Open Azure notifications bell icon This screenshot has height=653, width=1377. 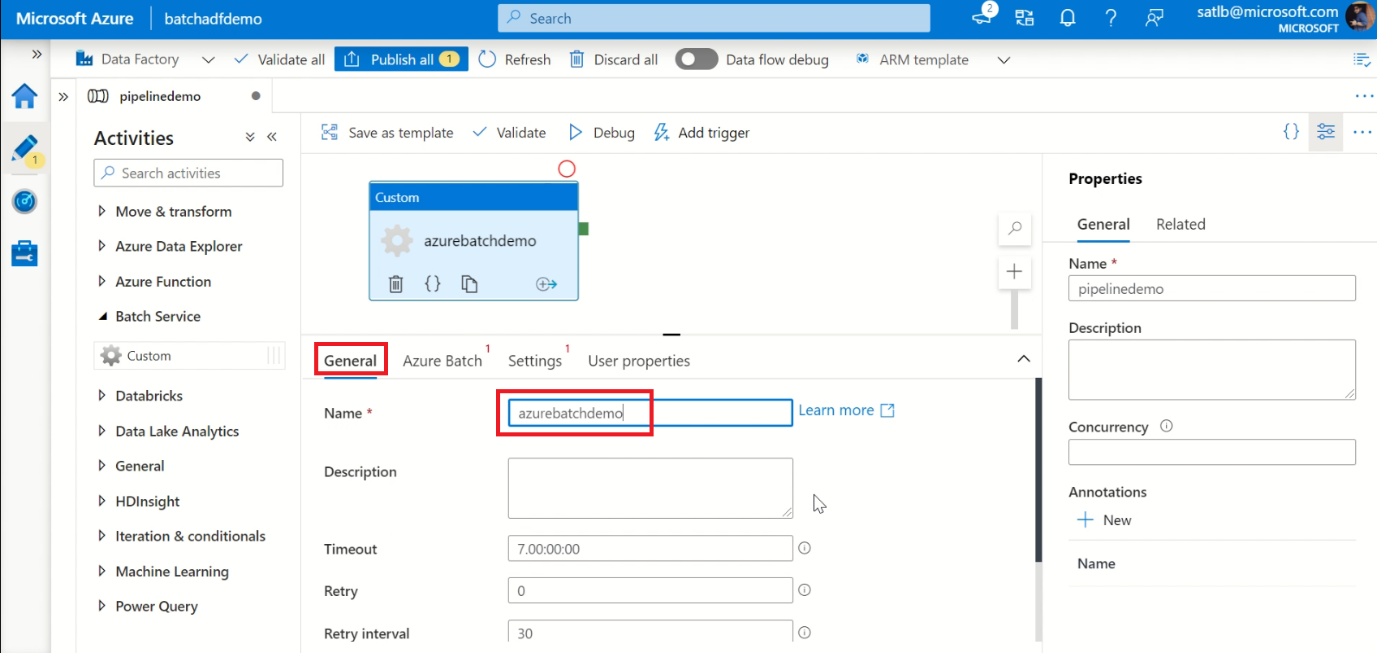pos(1068,18)
